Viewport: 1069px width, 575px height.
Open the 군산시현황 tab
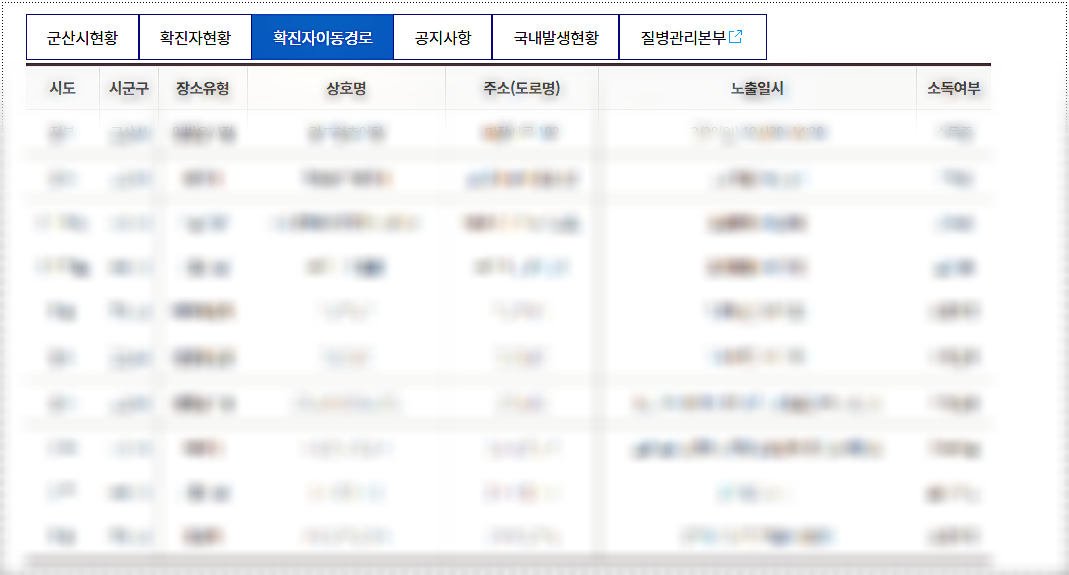(x=82, y=38)
